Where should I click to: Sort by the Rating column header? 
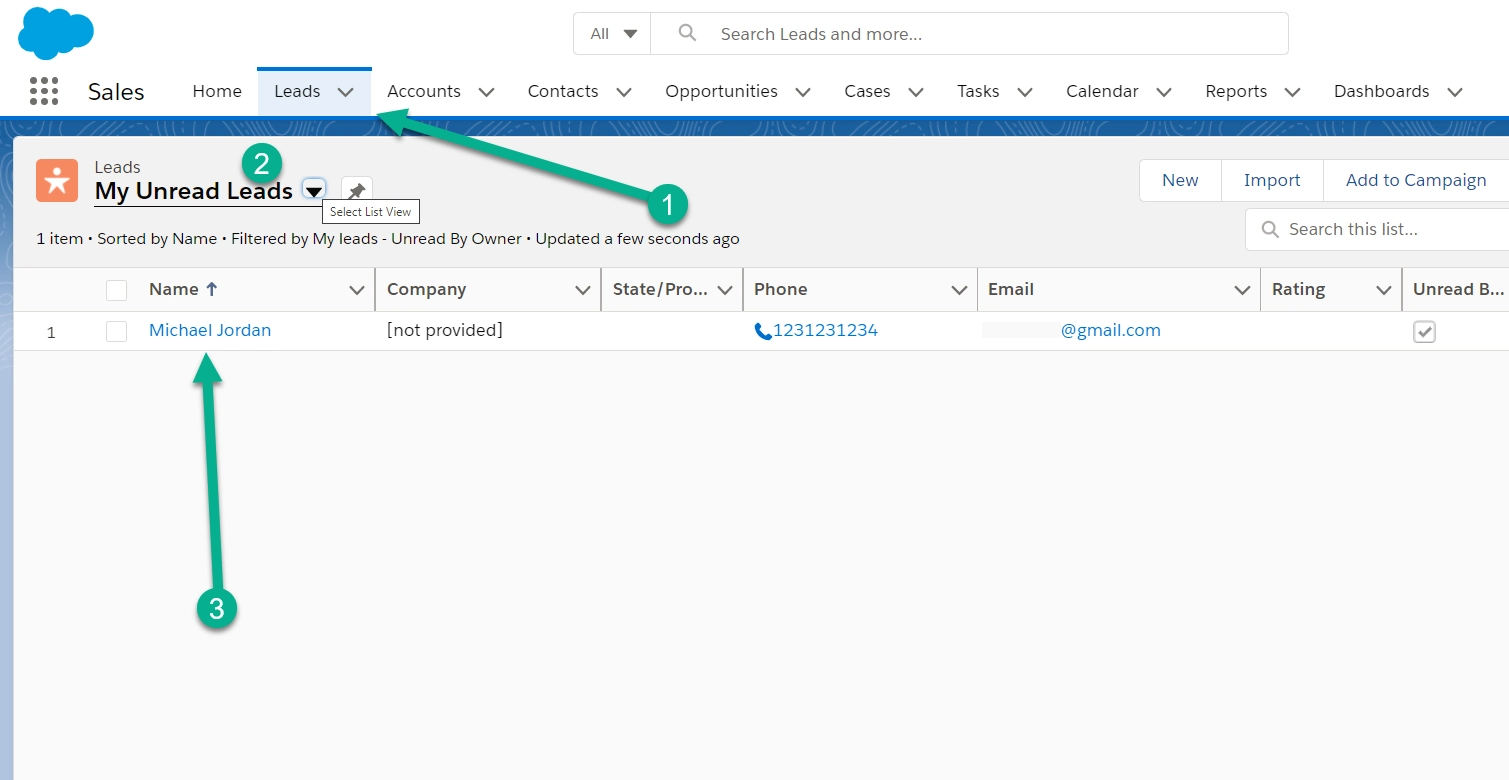tap(1298, 289)
